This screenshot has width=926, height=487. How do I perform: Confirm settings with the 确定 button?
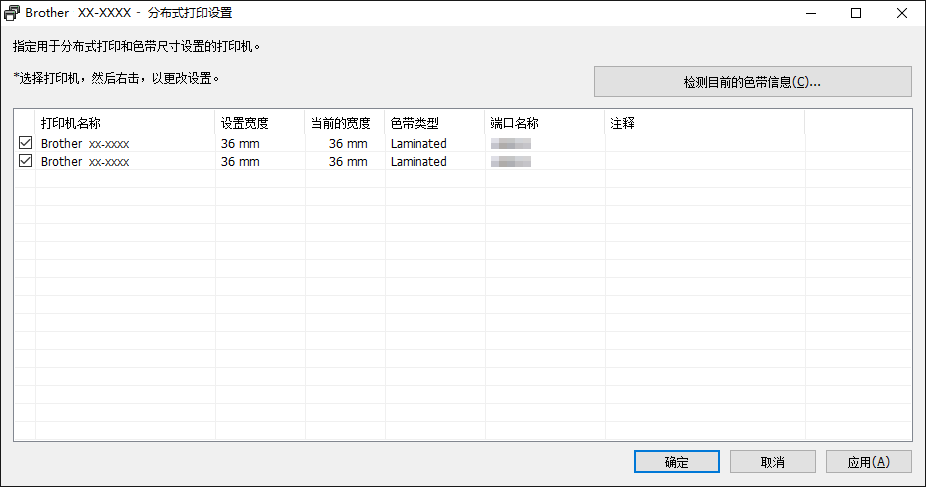(x=676, y=462)
